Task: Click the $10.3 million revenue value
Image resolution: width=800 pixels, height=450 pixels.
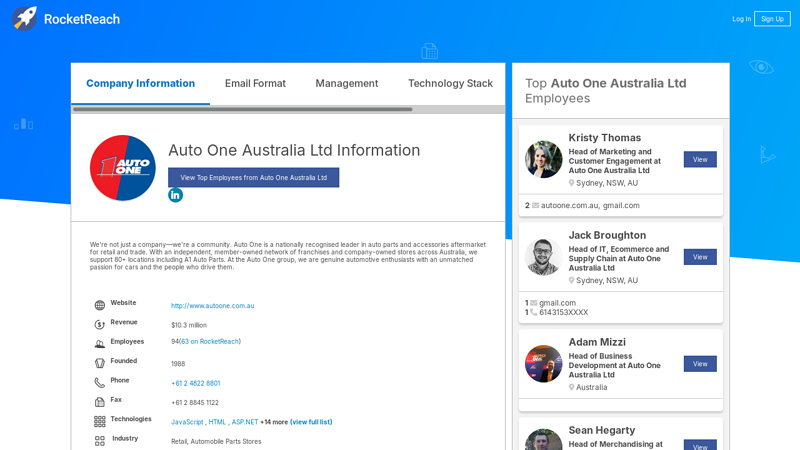Action: pos(189,325)
